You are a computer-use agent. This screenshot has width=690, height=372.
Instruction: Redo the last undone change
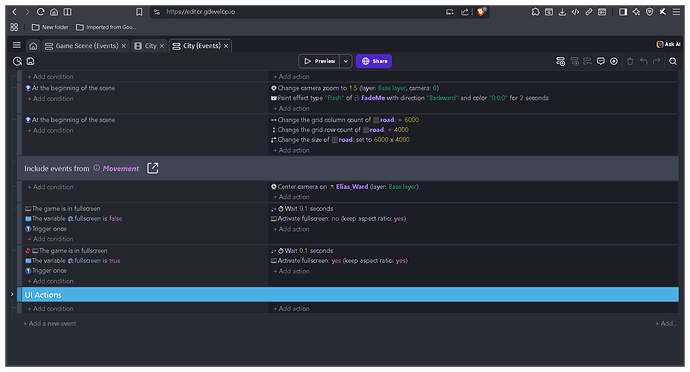[x=657, y=61]
